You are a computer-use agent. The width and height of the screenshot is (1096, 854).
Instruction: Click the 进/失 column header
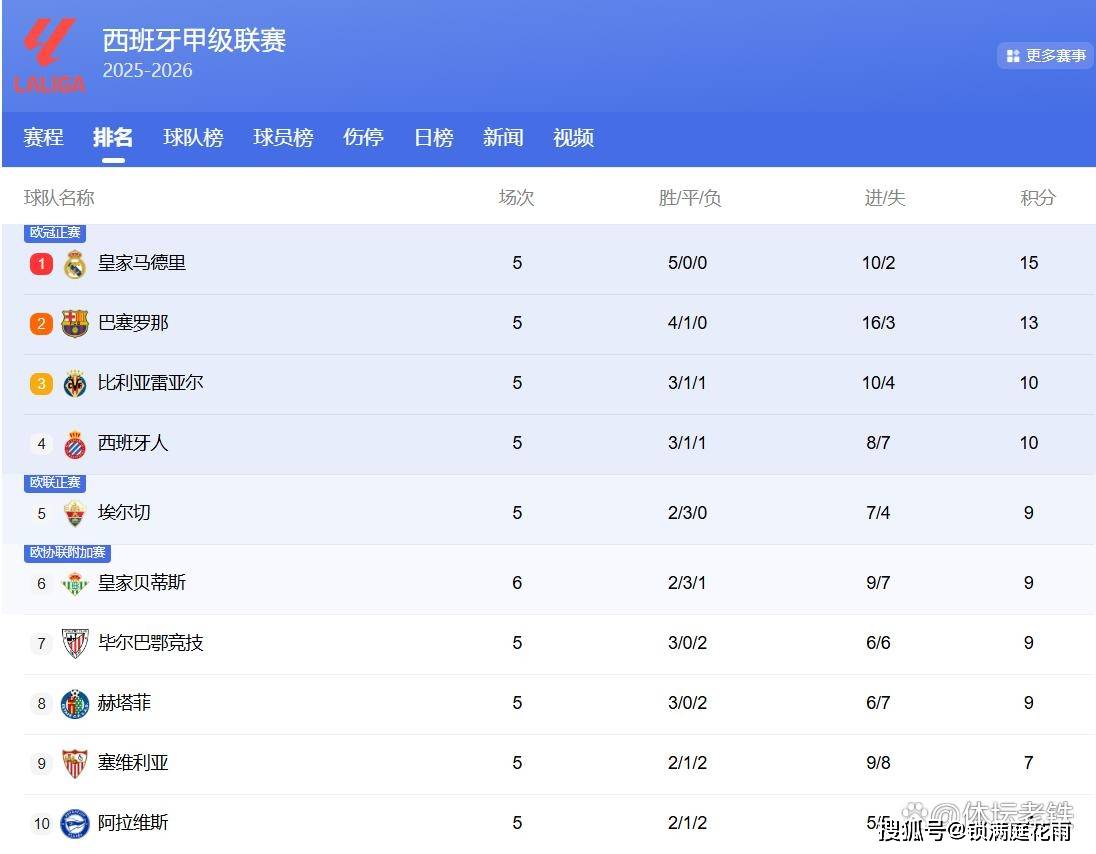tap(885, 198)
